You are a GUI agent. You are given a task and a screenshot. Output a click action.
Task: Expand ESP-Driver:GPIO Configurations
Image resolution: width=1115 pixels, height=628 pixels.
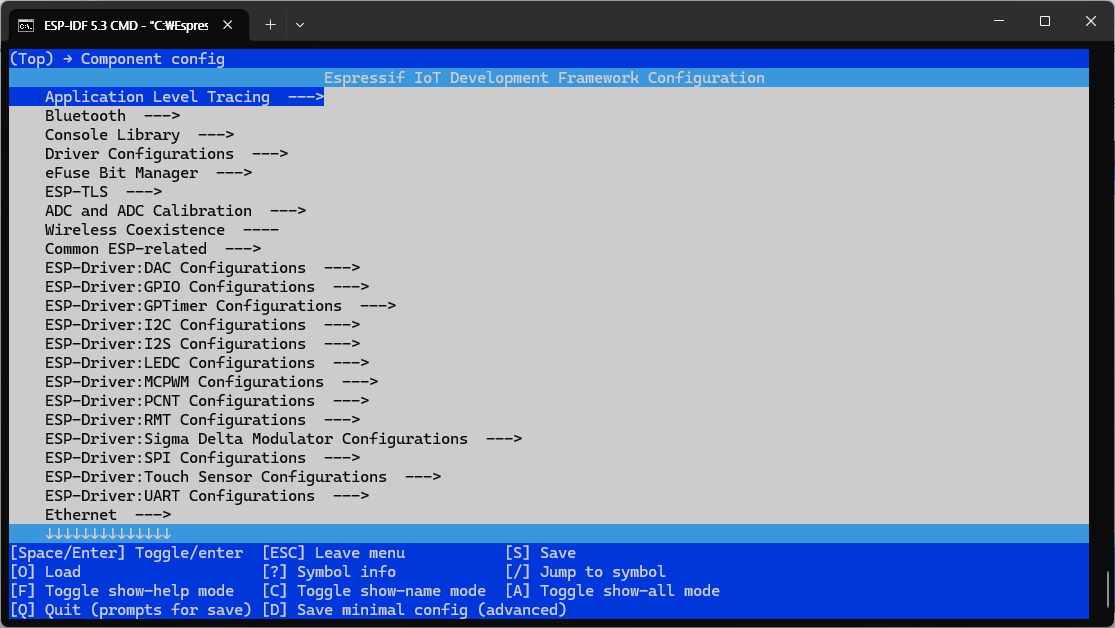[207, 287]
